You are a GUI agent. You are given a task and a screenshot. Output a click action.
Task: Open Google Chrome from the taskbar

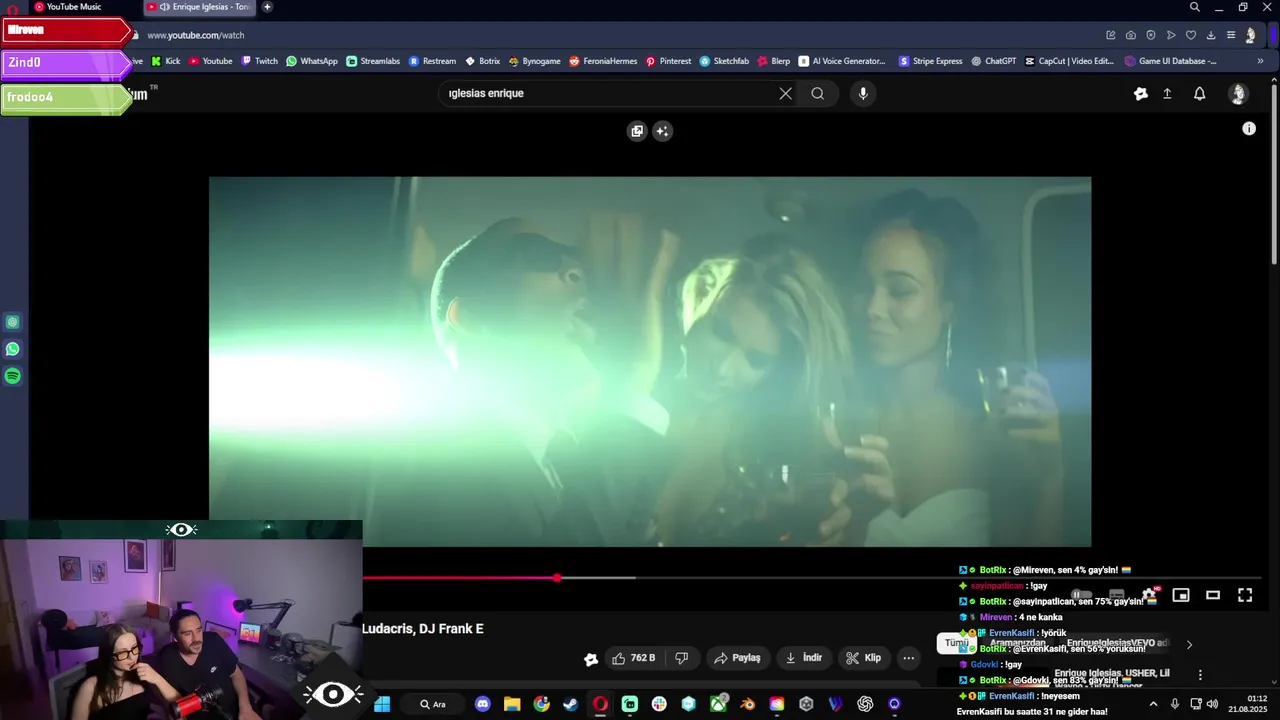point(542,704)
